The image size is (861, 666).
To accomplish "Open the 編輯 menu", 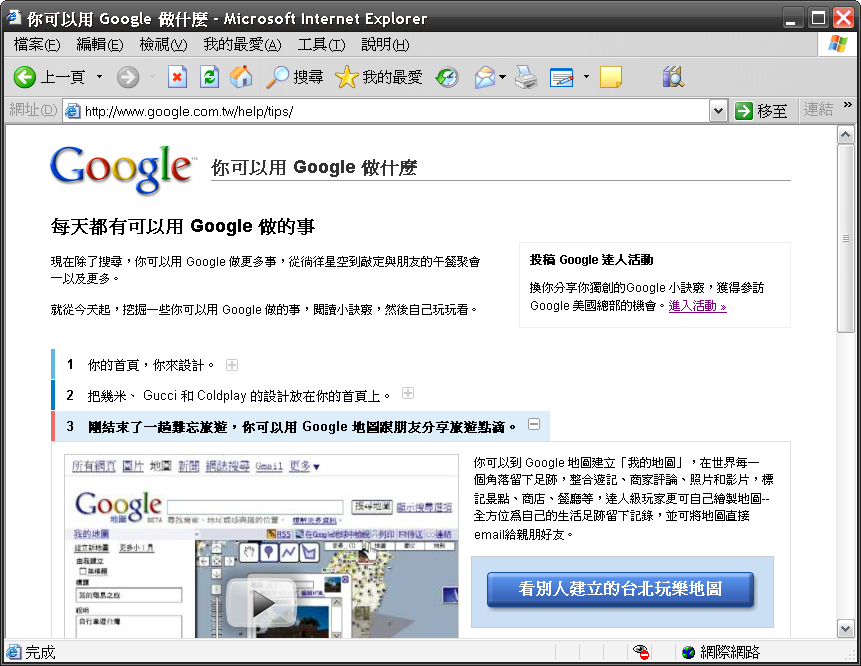I will (100, 44).
